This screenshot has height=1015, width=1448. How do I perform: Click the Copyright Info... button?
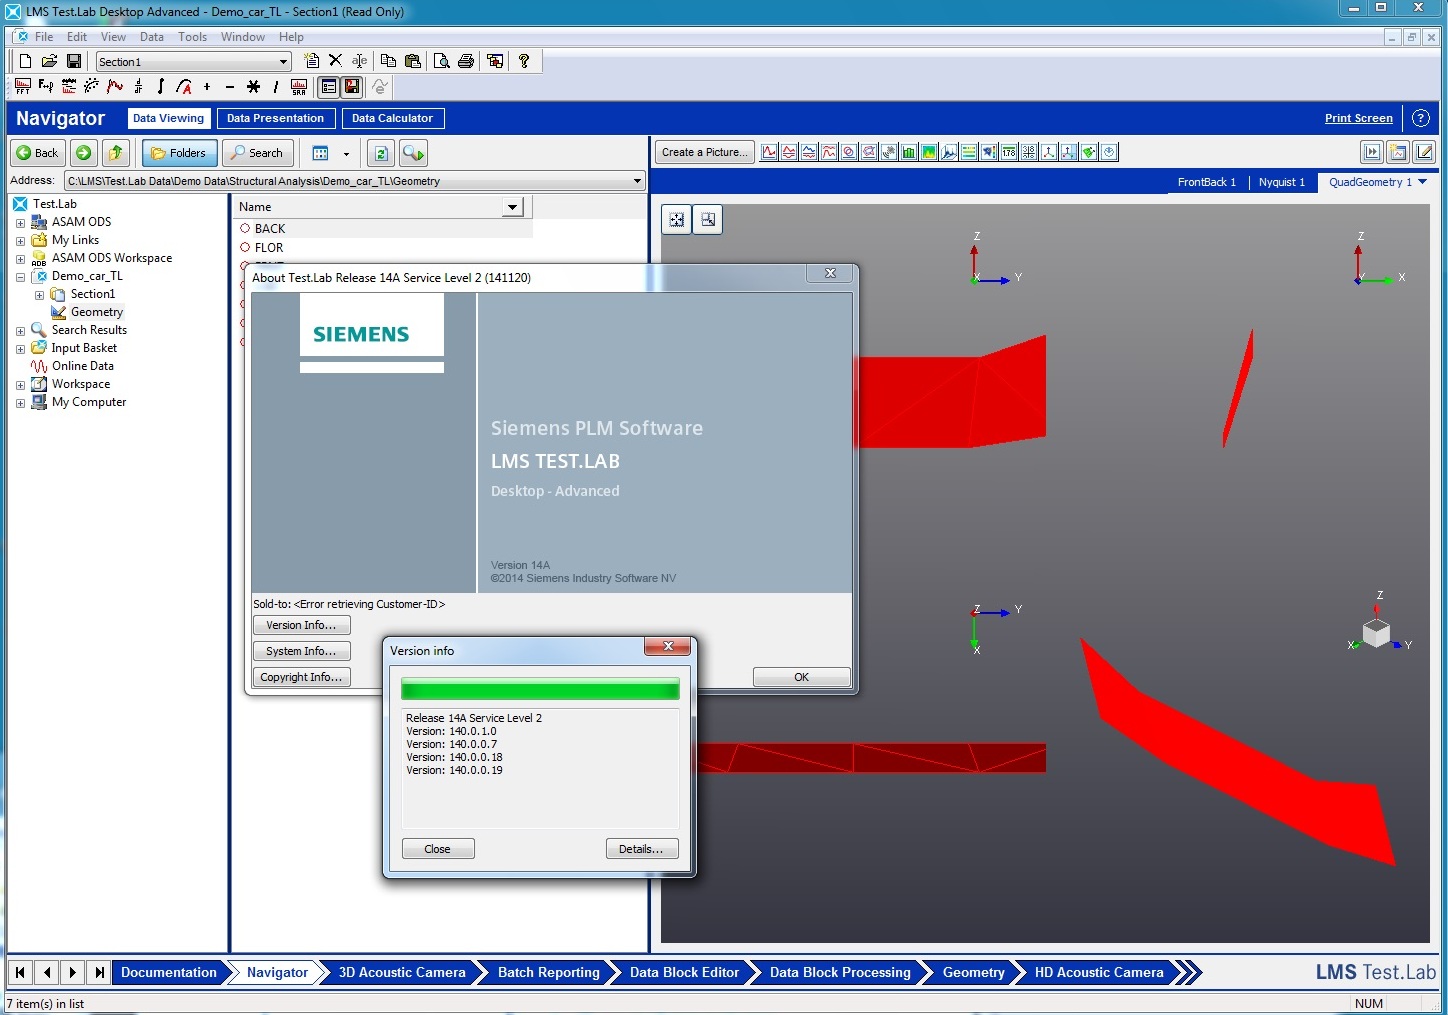coord(301,677)
